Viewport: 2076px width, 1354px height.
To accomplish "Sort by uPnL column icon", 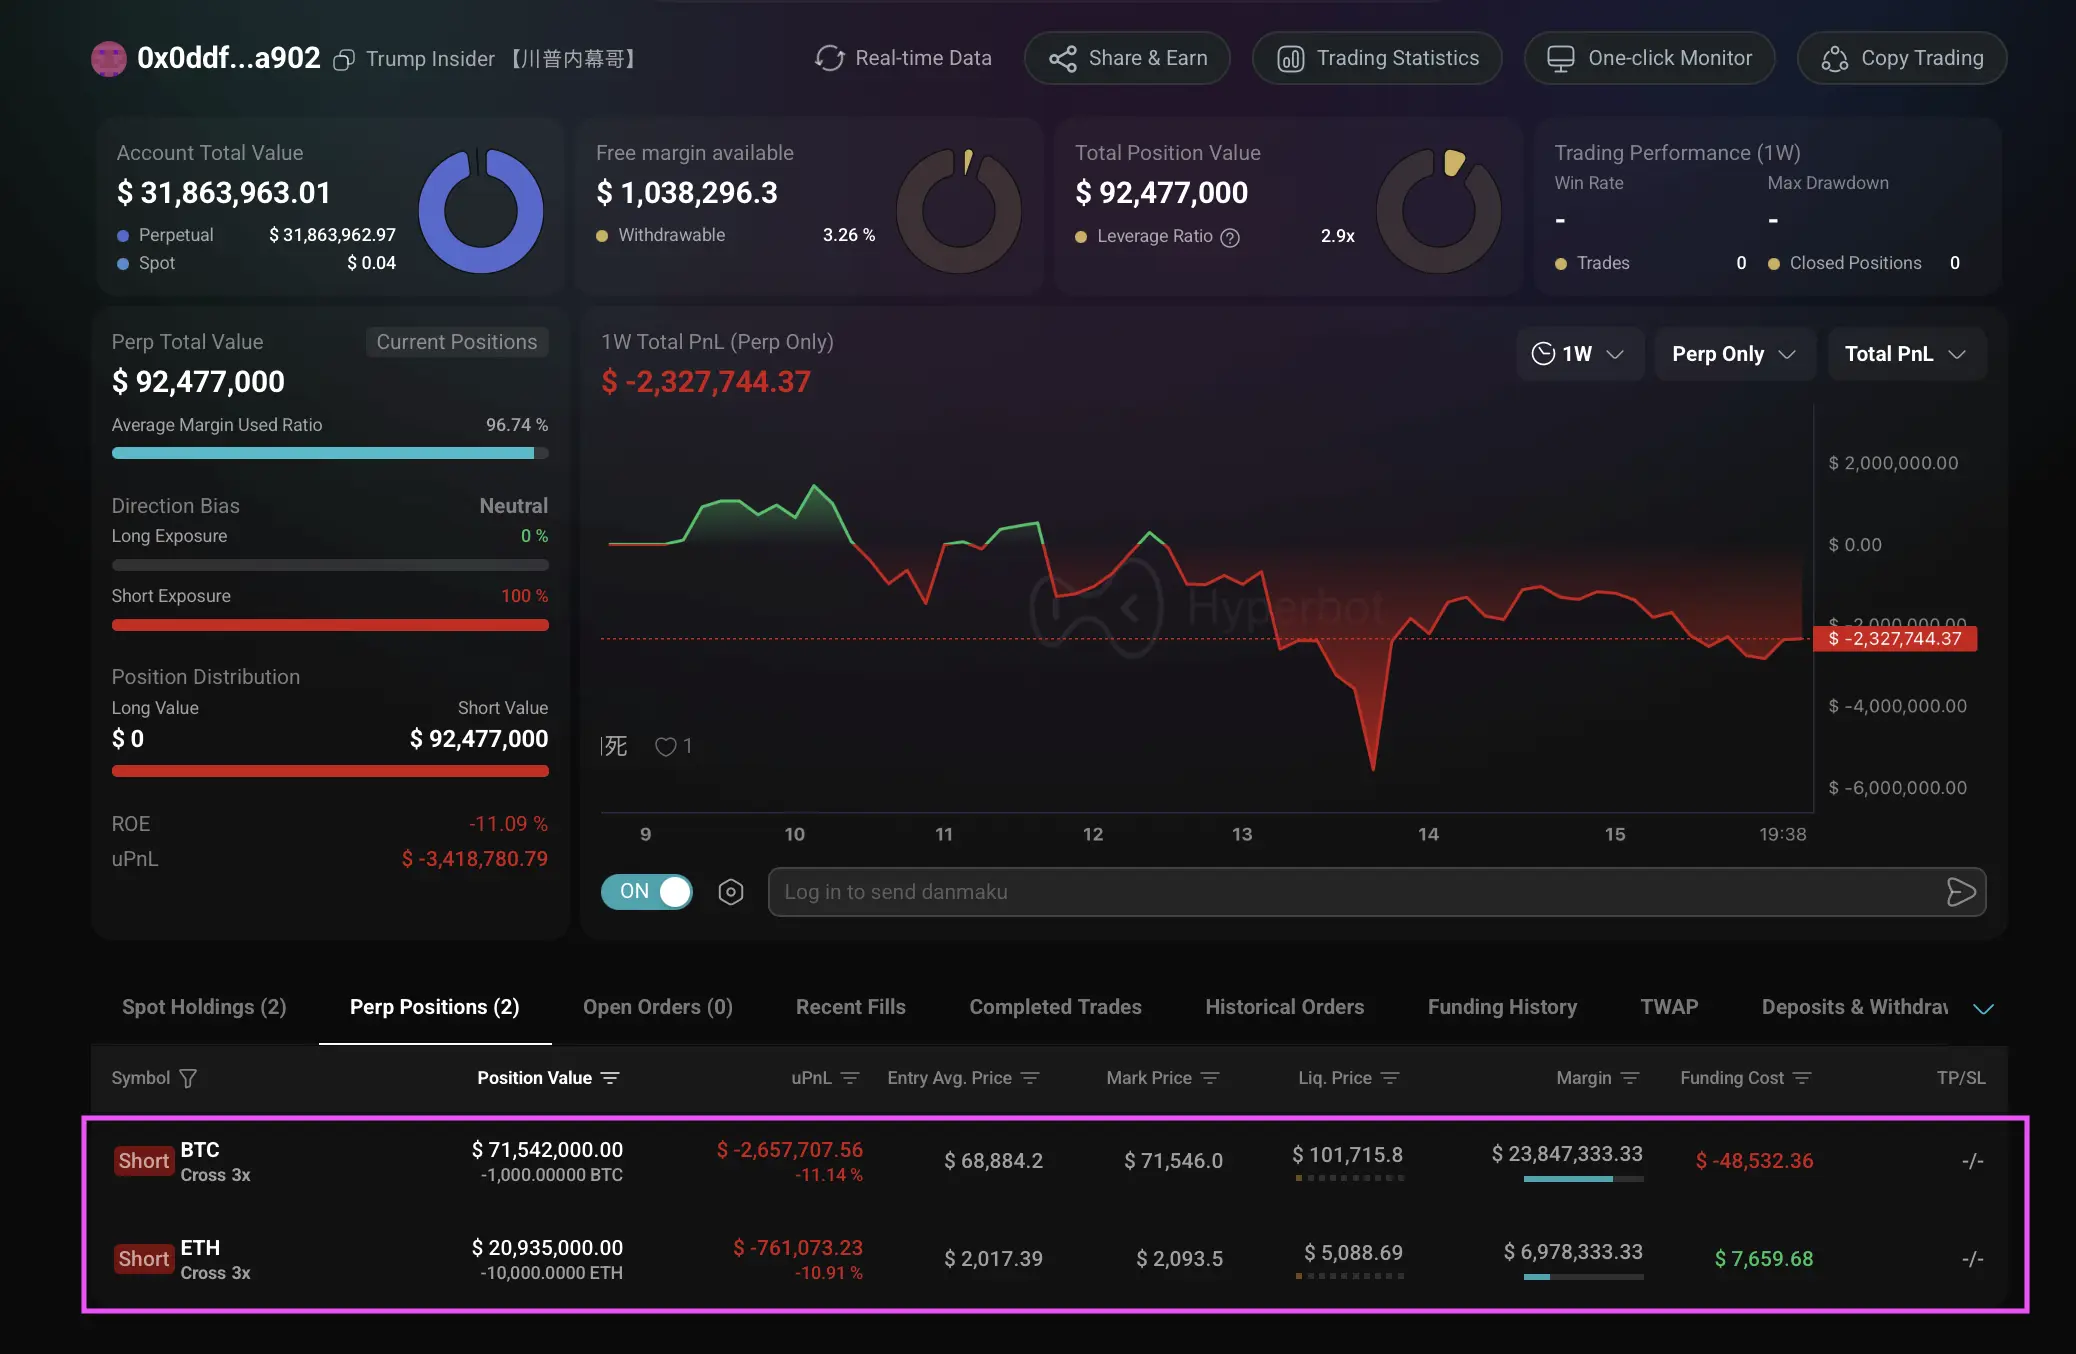I will [850, 1078].
